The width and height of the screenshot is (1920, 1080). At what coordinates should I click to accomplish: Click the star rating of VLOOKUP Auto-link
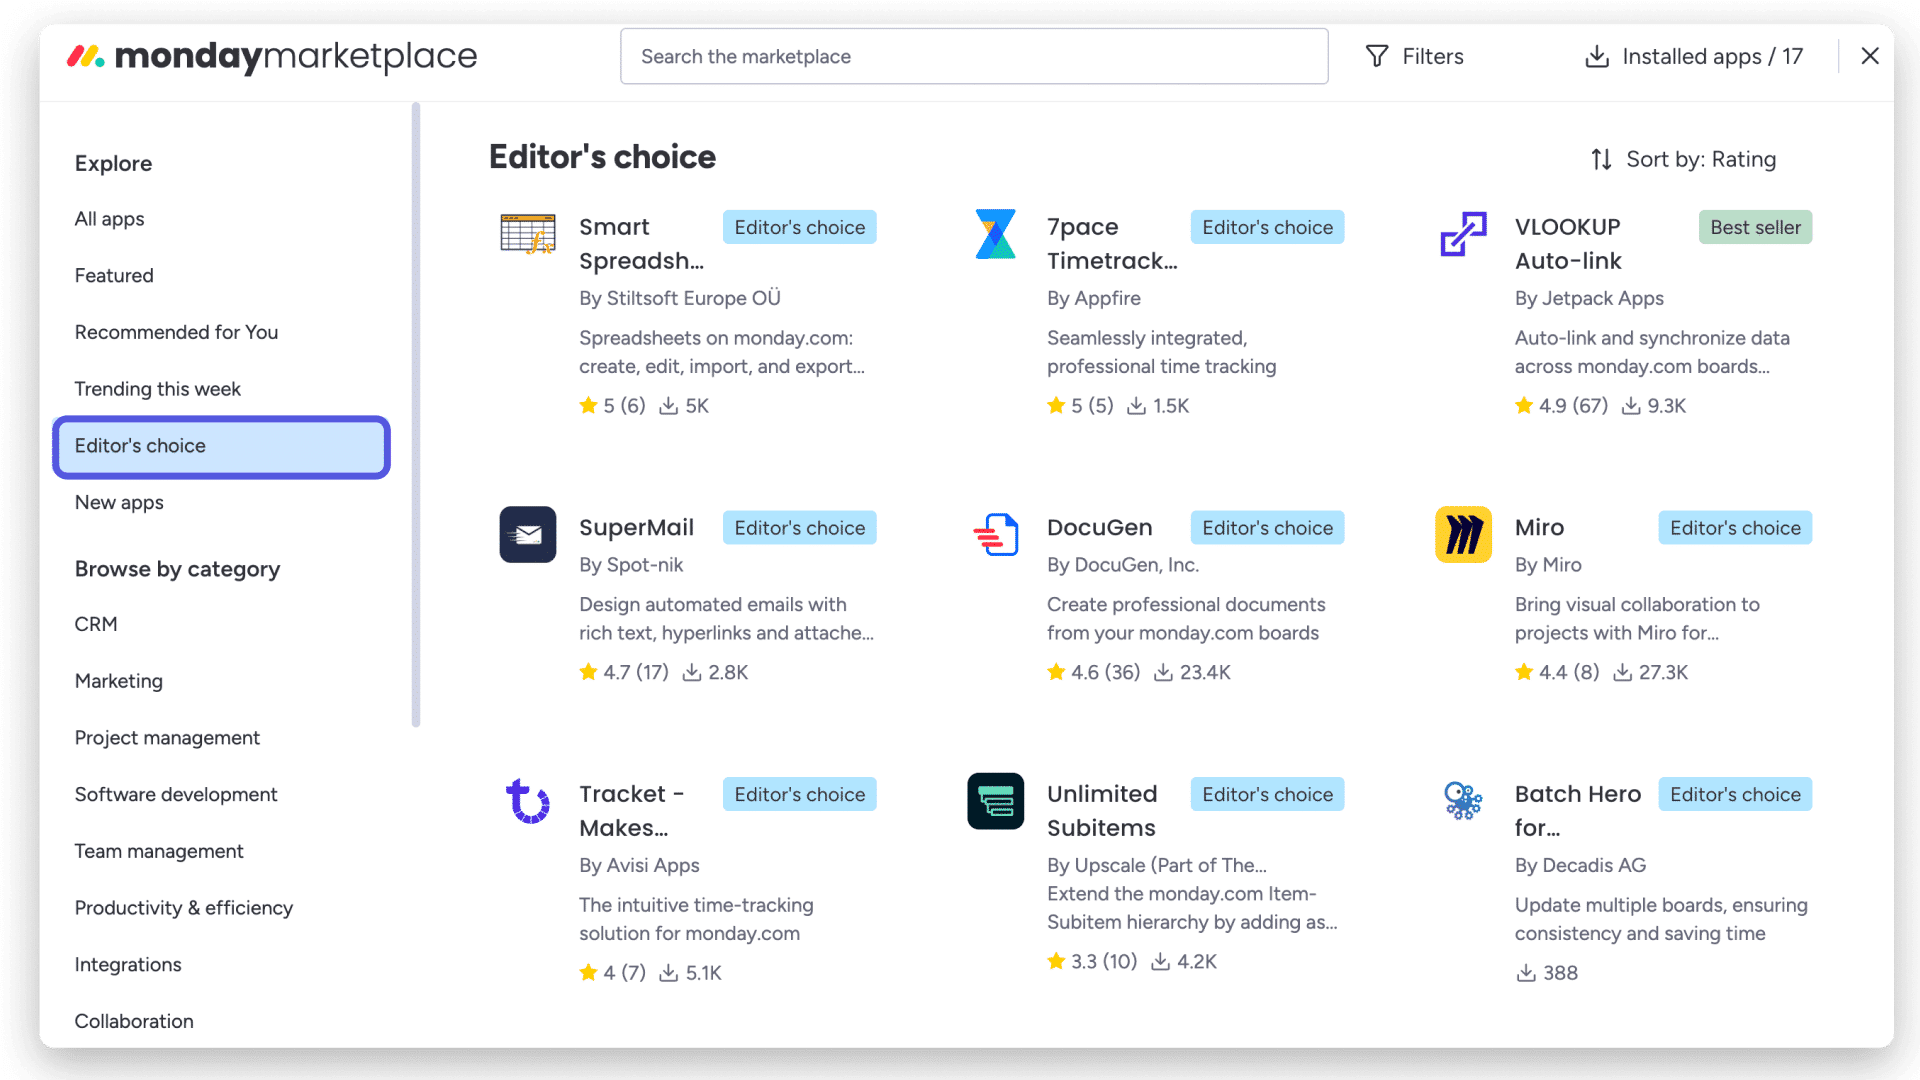pyautogui.click(x=1561, y=406)
